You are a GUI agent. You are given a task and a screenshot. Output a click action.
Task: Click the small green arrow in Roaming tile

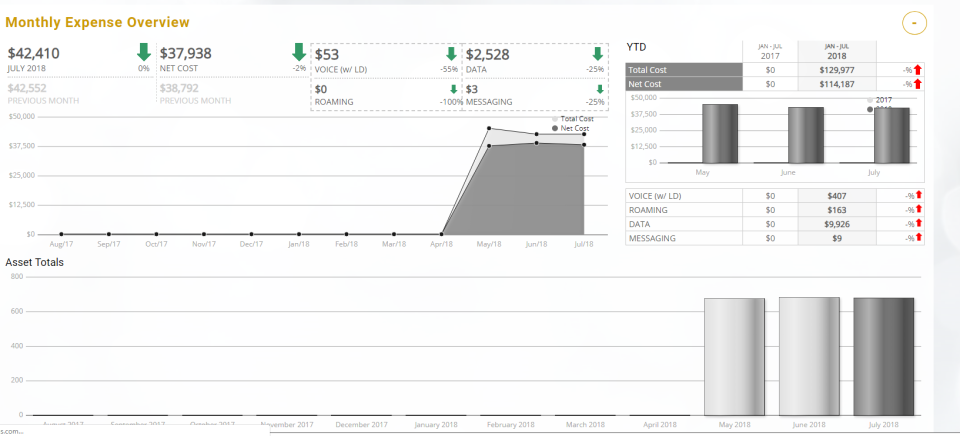click(x=454, y=89)
